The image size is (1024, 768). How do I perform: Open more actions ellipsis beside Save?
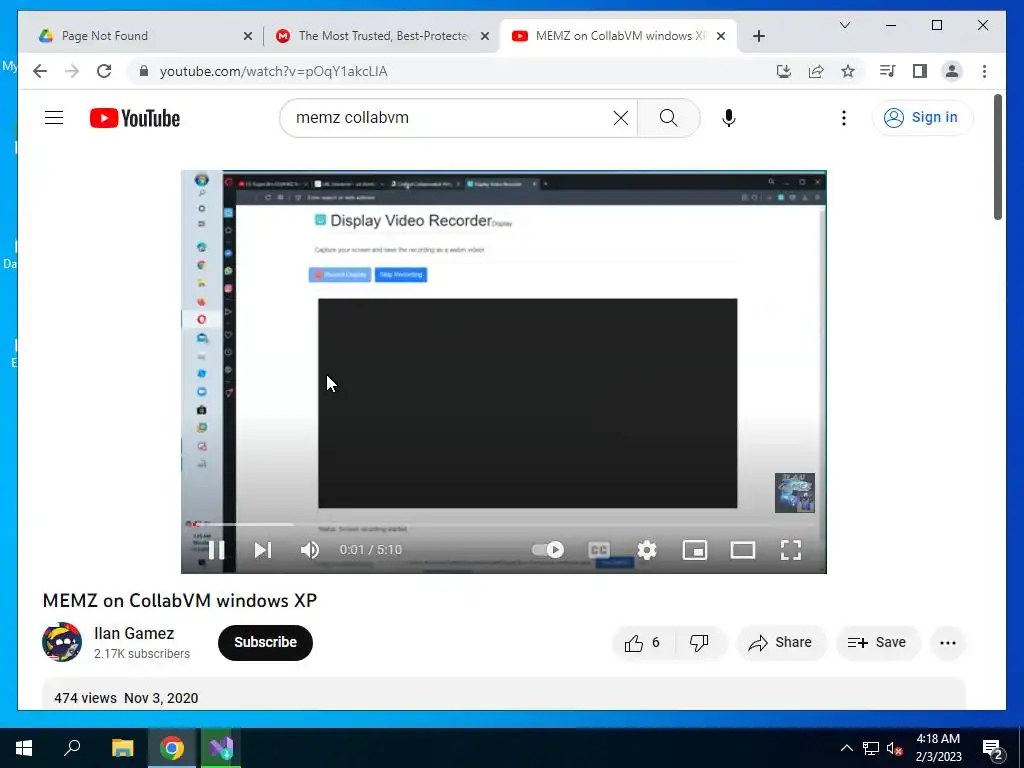948,643
